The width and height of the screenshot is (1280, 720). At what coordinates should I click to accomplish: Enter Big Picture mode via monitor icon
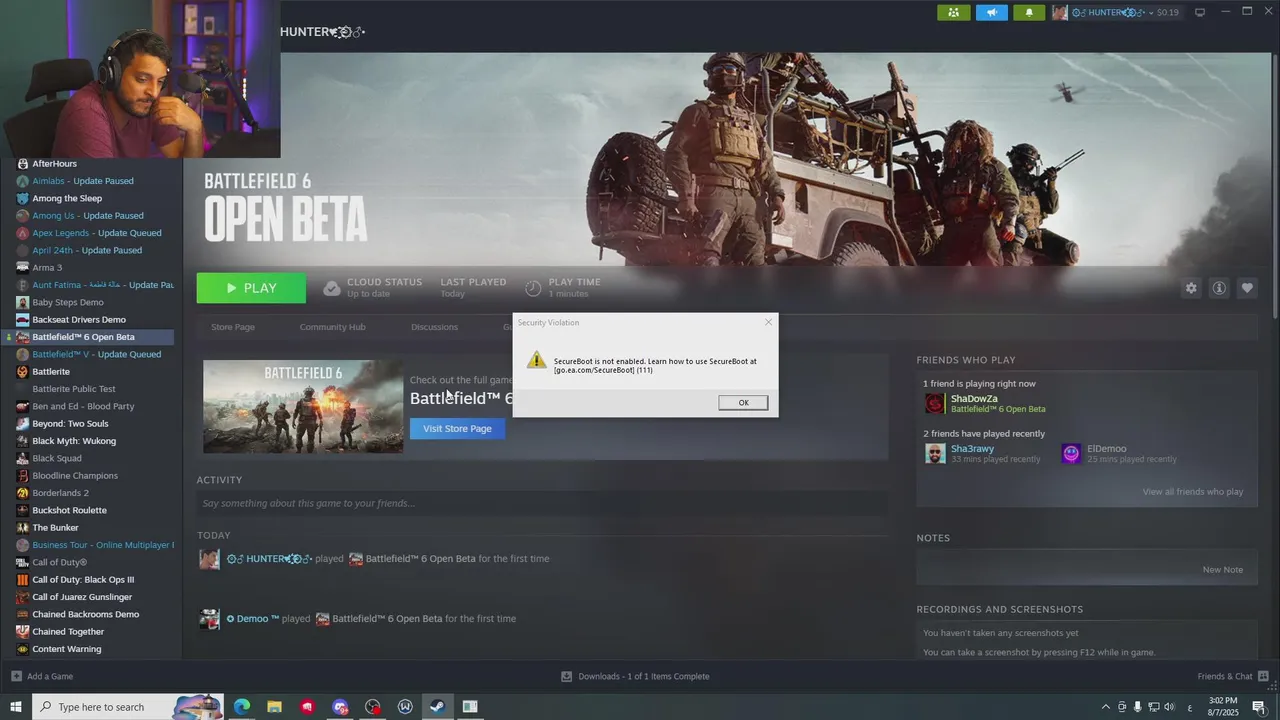click(x=1200, y=12)
